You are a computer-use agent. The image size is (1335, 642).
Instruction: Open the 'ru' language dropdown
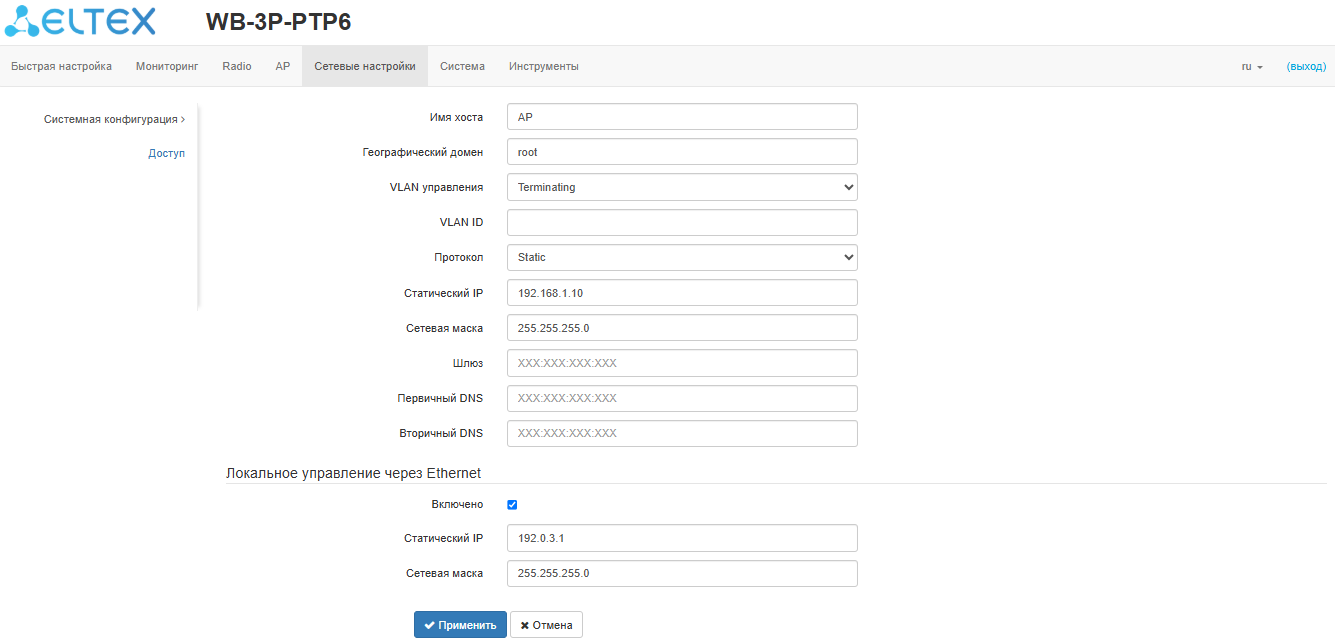pyautogui.click(x=1252, y=66)
